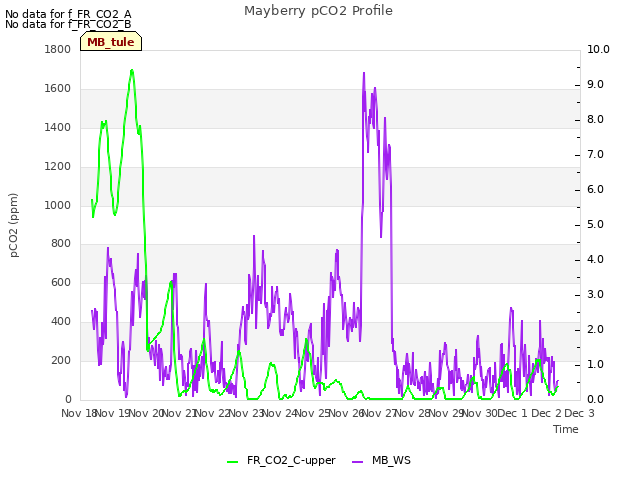The image size is (640, 480).
Task: Click the Time axis label
Action: pos(566,429)
